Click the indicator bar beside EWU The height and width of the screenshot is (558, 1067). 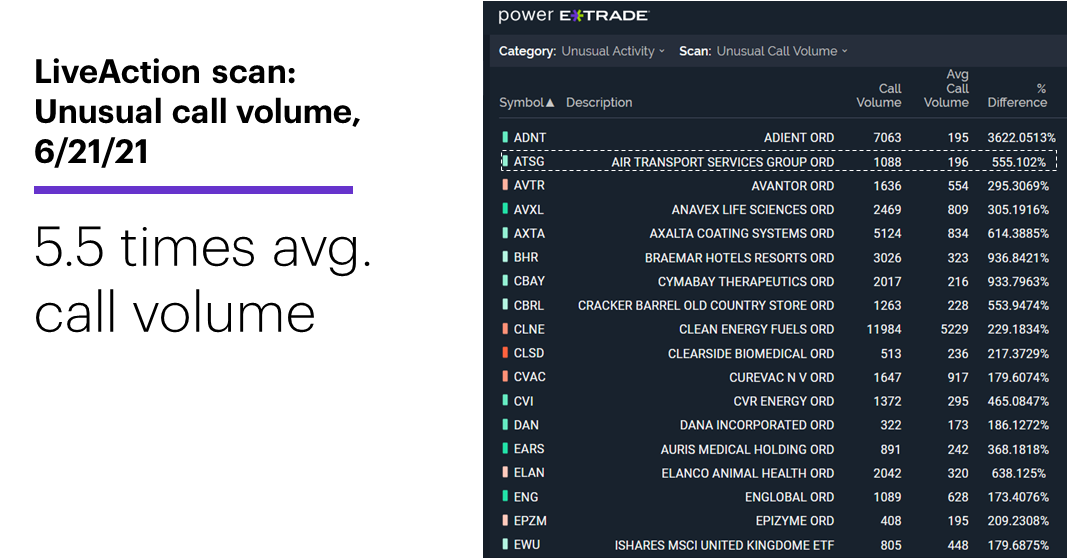pos(505,544)
